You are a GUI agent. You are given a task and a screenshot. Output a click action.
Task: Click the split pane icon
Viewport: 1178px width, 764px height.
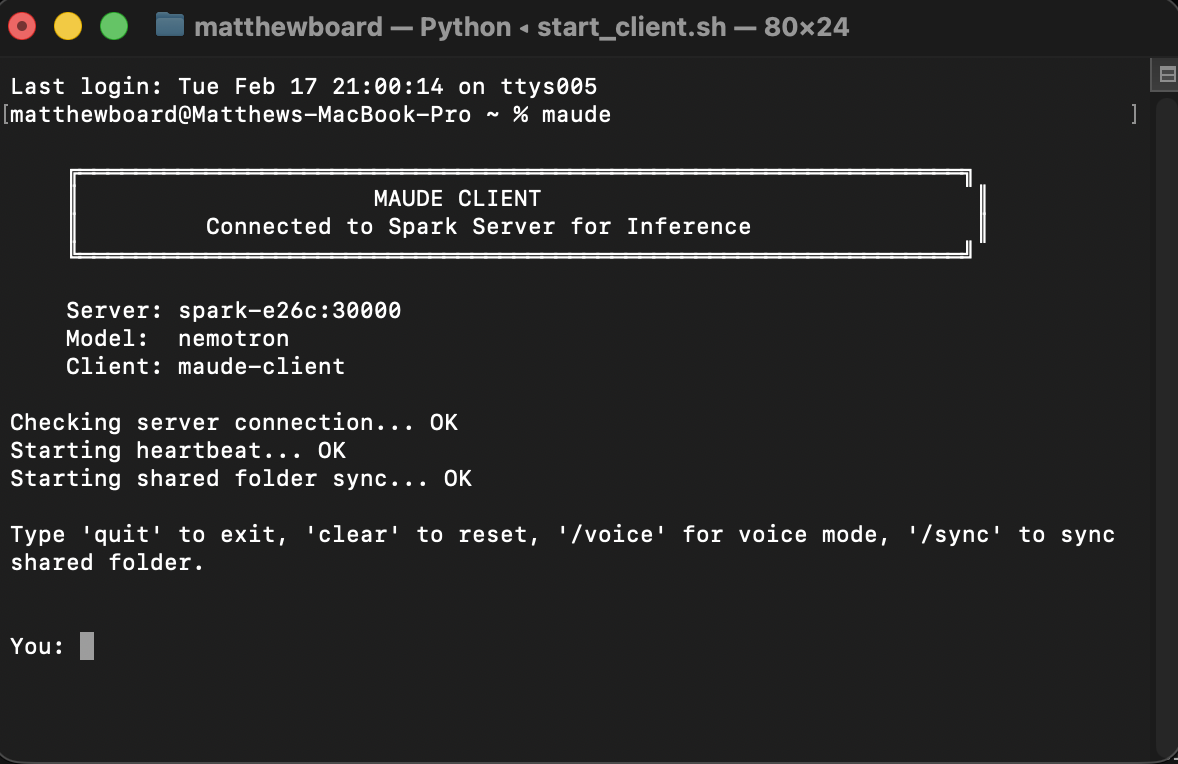(x=1166, y=74)
